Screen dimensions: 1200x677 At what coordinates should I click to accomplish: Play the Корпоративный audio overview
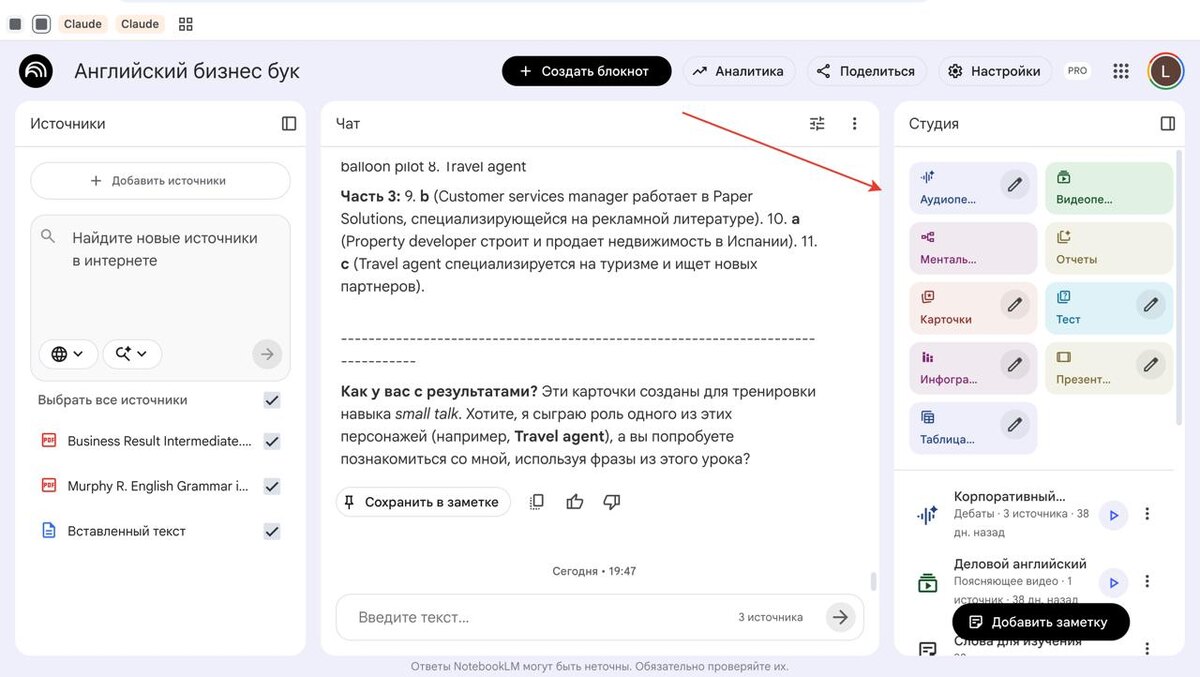[1113, 515]
